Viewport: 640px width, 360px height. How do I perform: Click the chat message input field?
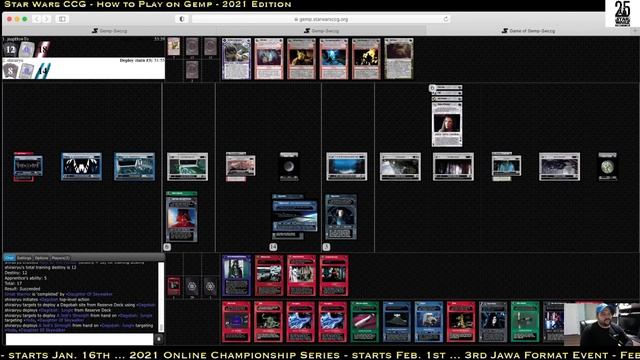click(80, 339)
